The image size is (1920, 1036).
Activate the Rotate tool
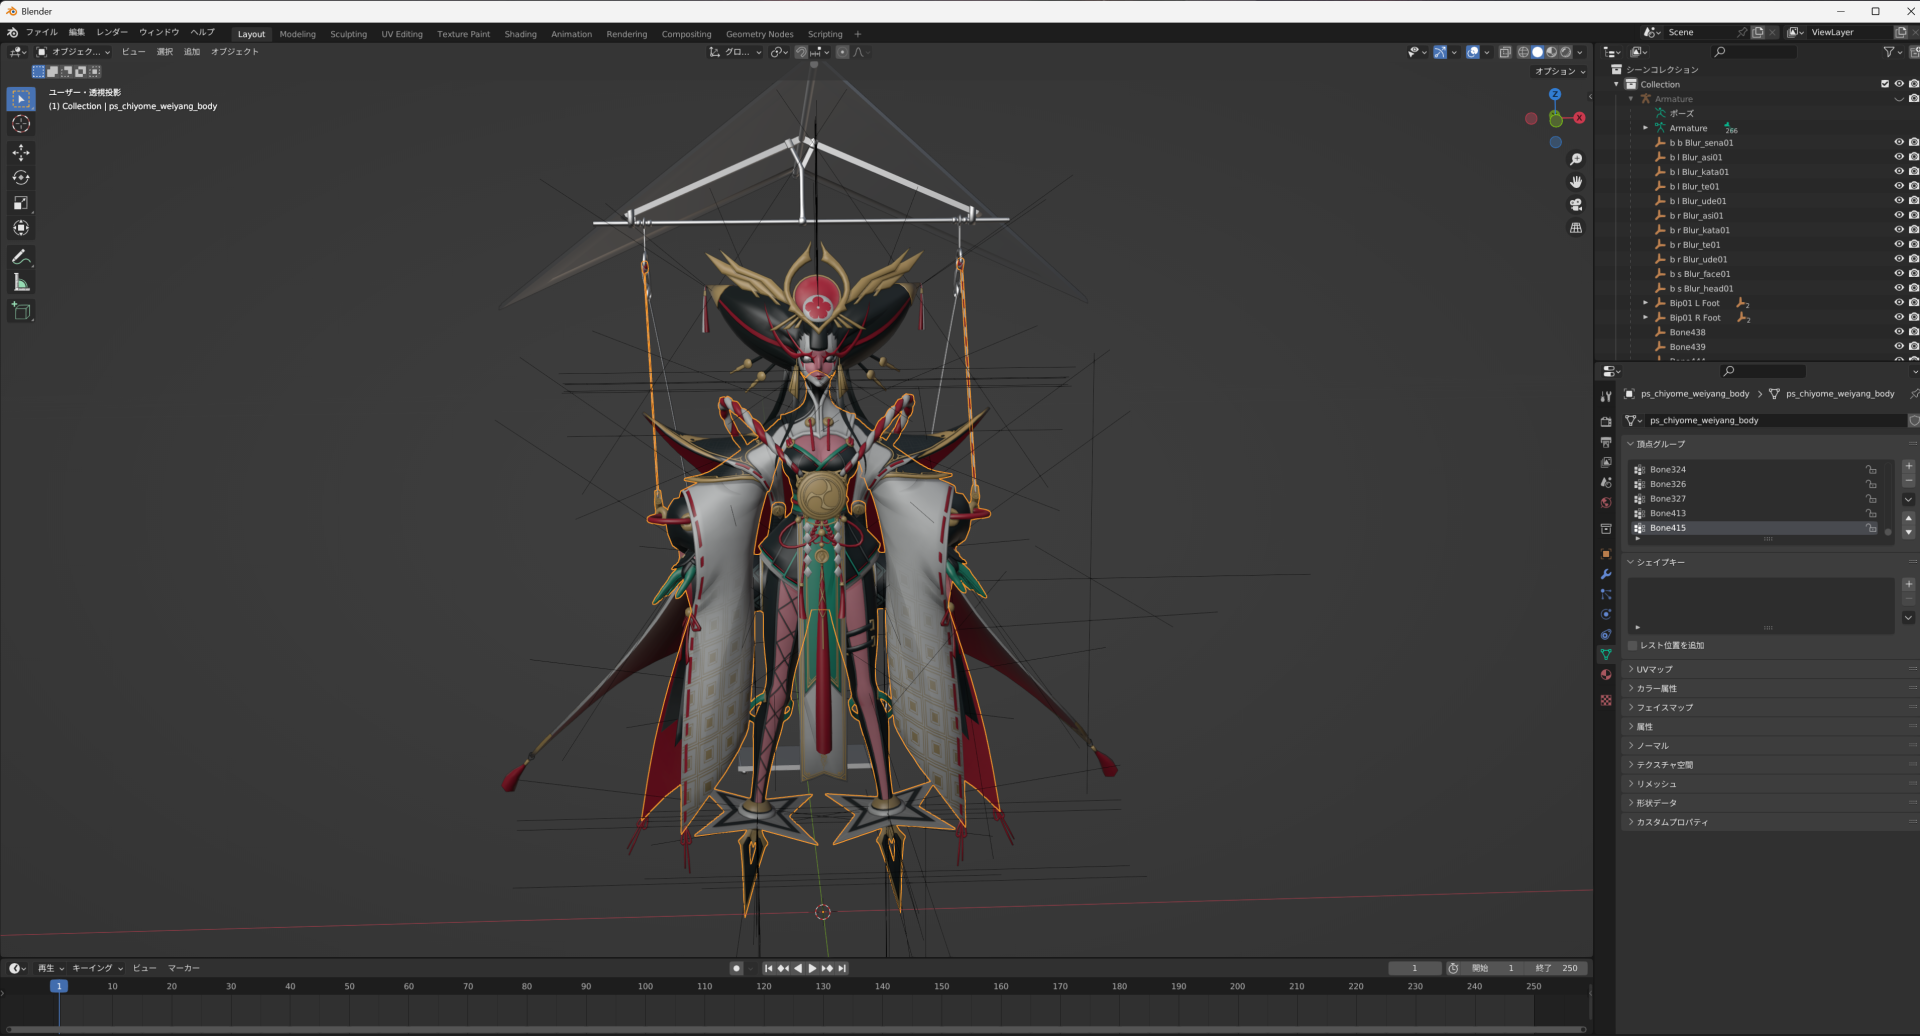(x=21, y=178)
